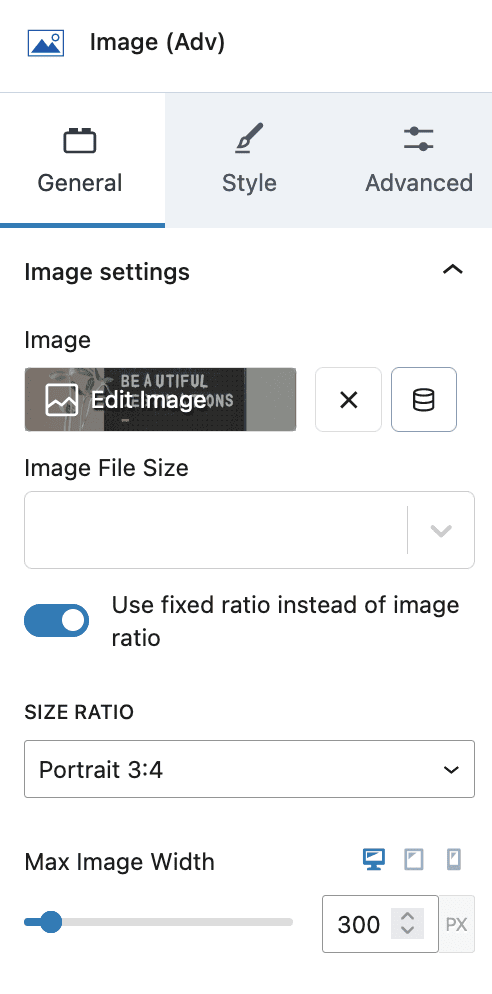
Task: Open the Image File Size dropdown
Action: pos(249,530)
